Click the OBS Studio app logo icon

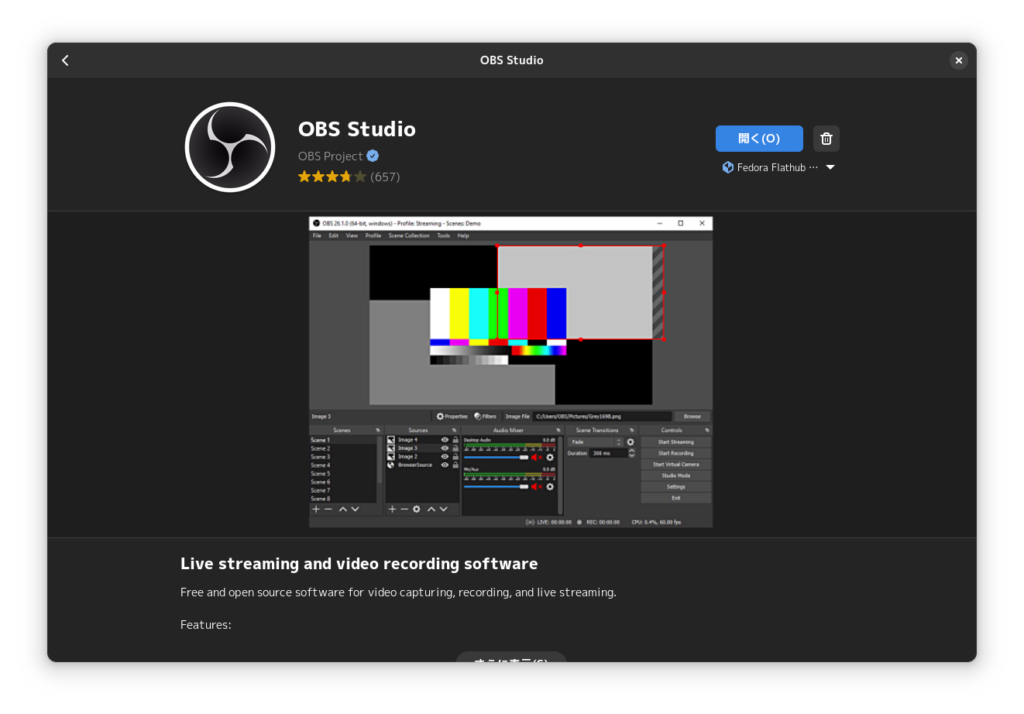[x=230, y=147]
